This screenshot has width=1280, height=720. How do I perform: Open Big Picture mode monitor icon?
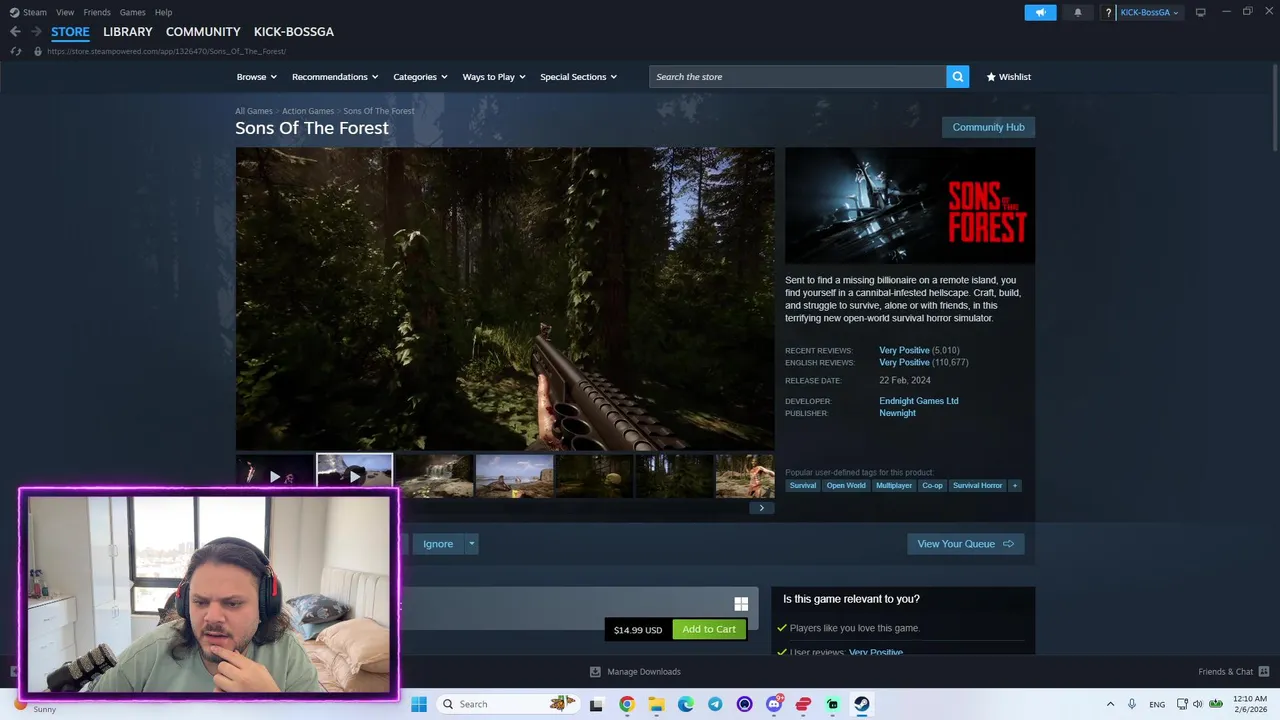tap(1200, 12)
